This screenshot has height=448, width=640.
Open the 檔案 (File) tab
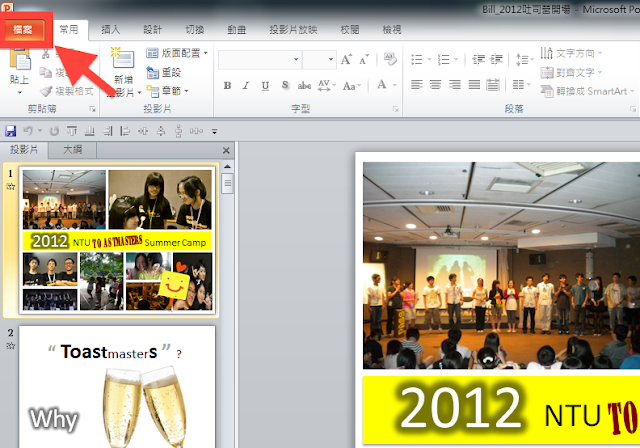coord(23,30)
